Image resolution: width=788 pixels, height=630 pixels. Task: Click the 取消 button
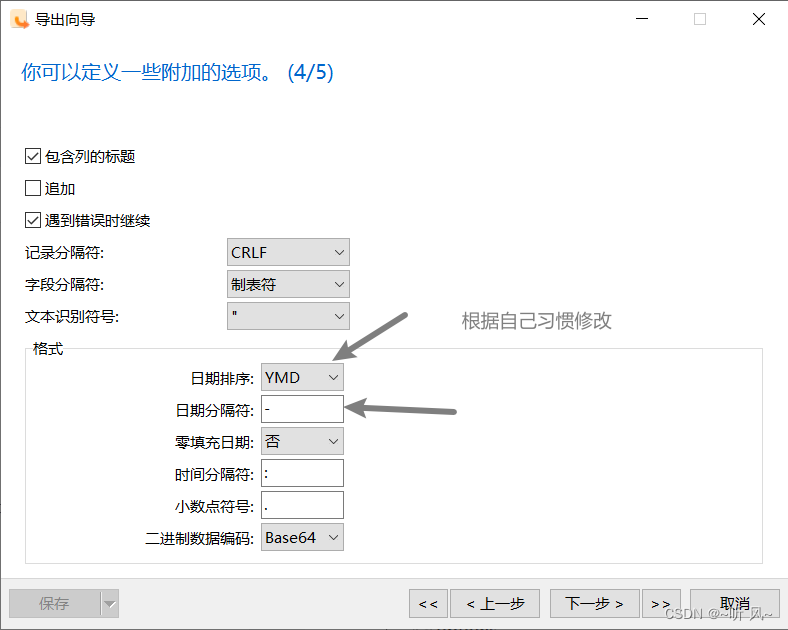pyautogui.click(x=734, y=603)
